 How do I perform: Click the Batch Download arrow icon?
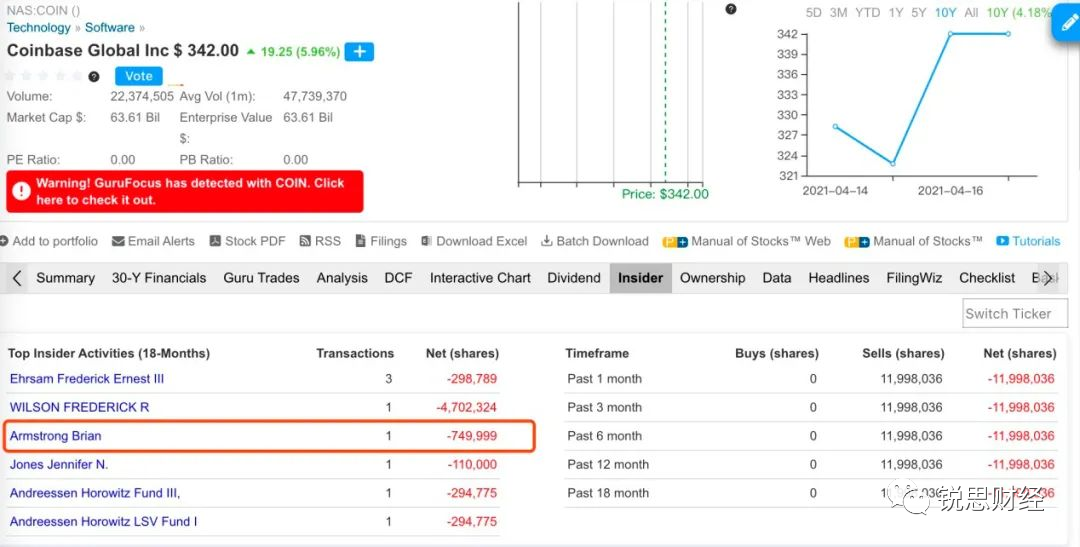[547, 241]
